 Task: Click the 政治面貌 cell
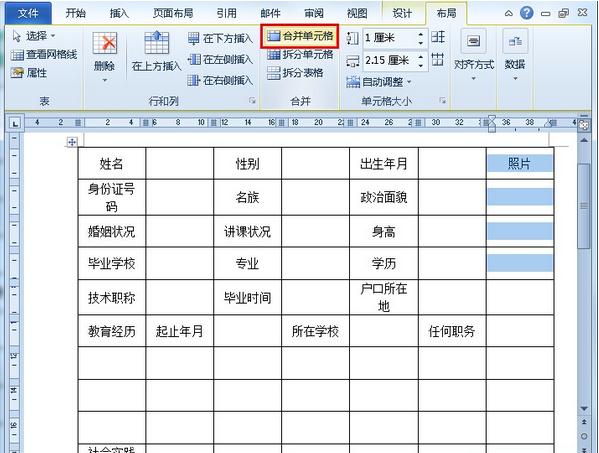[x=384, y=197]
